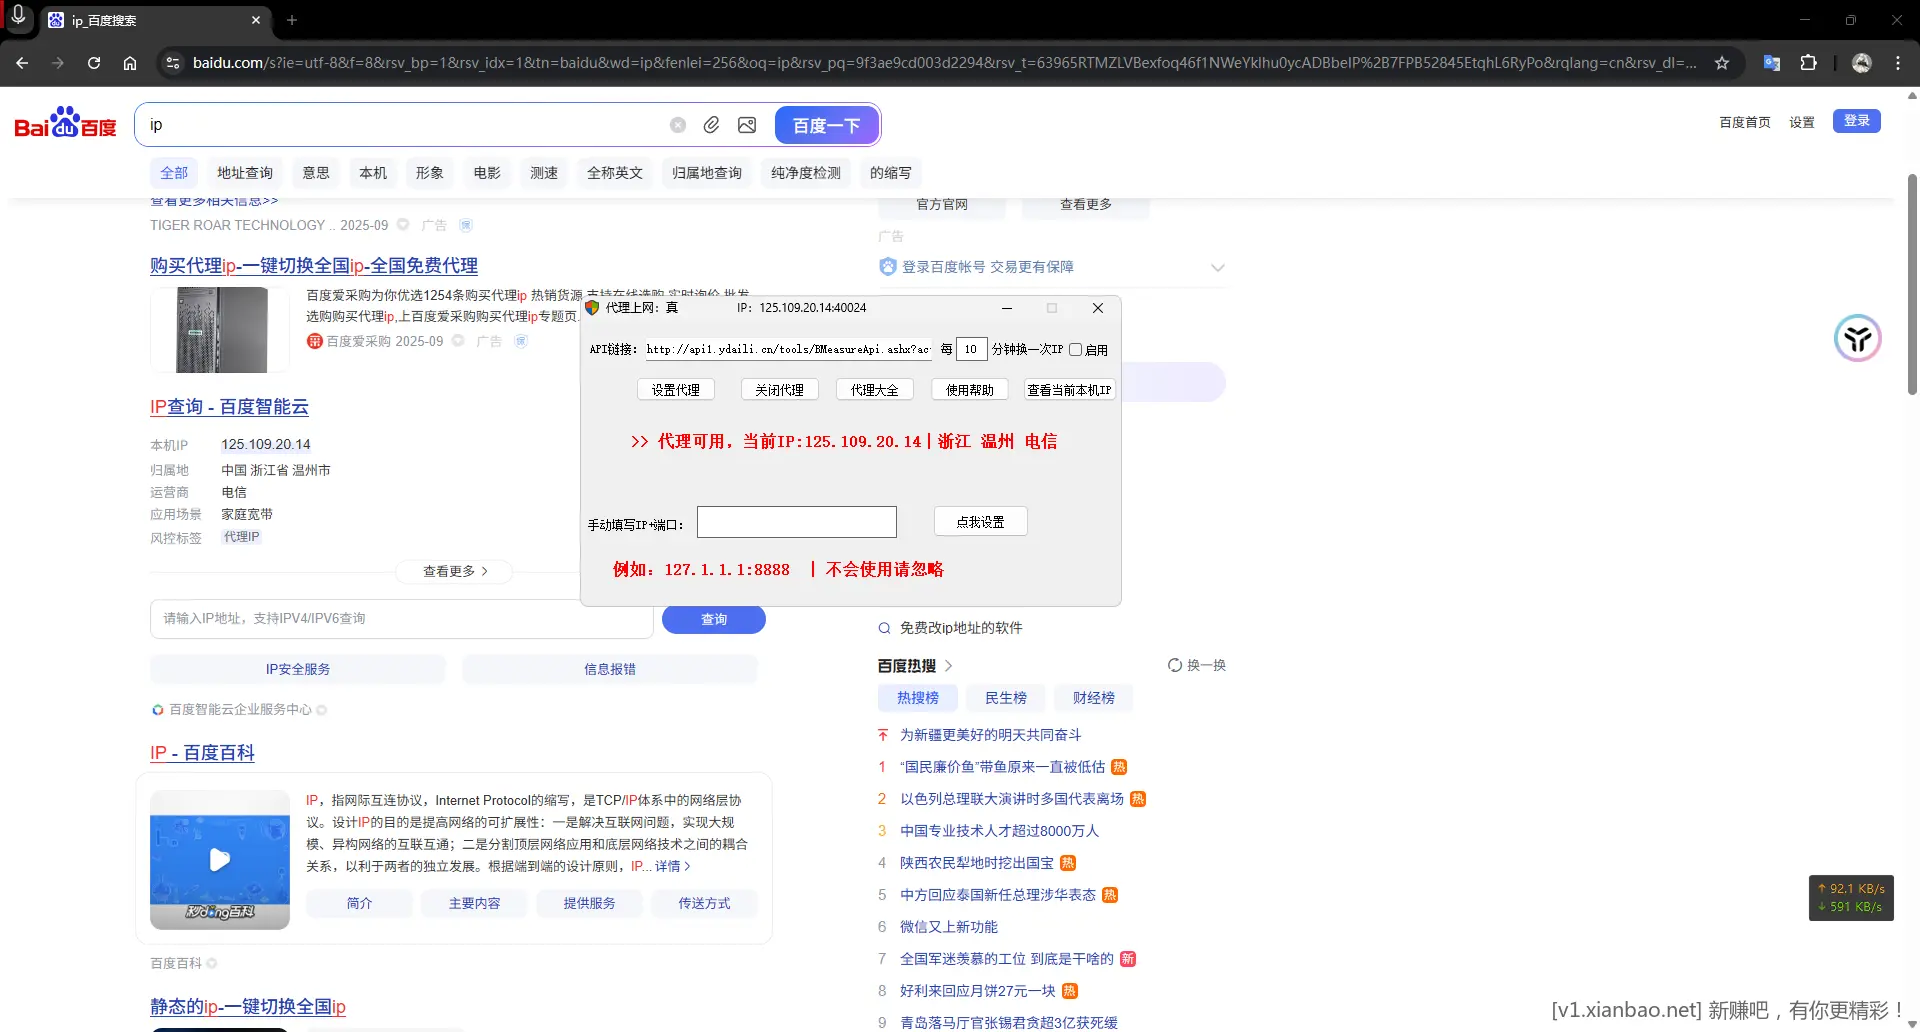Open 百度首页 link
The image size is (1920, 1032).
point(1745,122)
